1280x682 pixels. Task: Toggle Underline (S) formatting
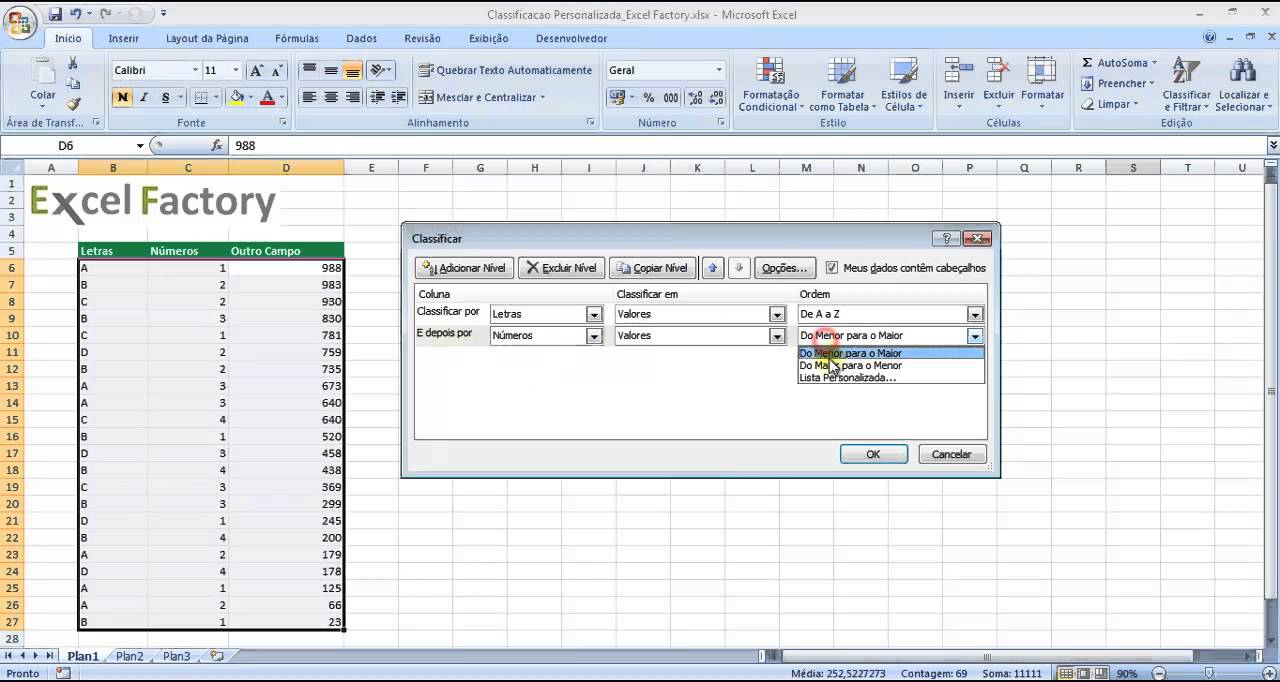pyautogui.click(x=165, y=97)
